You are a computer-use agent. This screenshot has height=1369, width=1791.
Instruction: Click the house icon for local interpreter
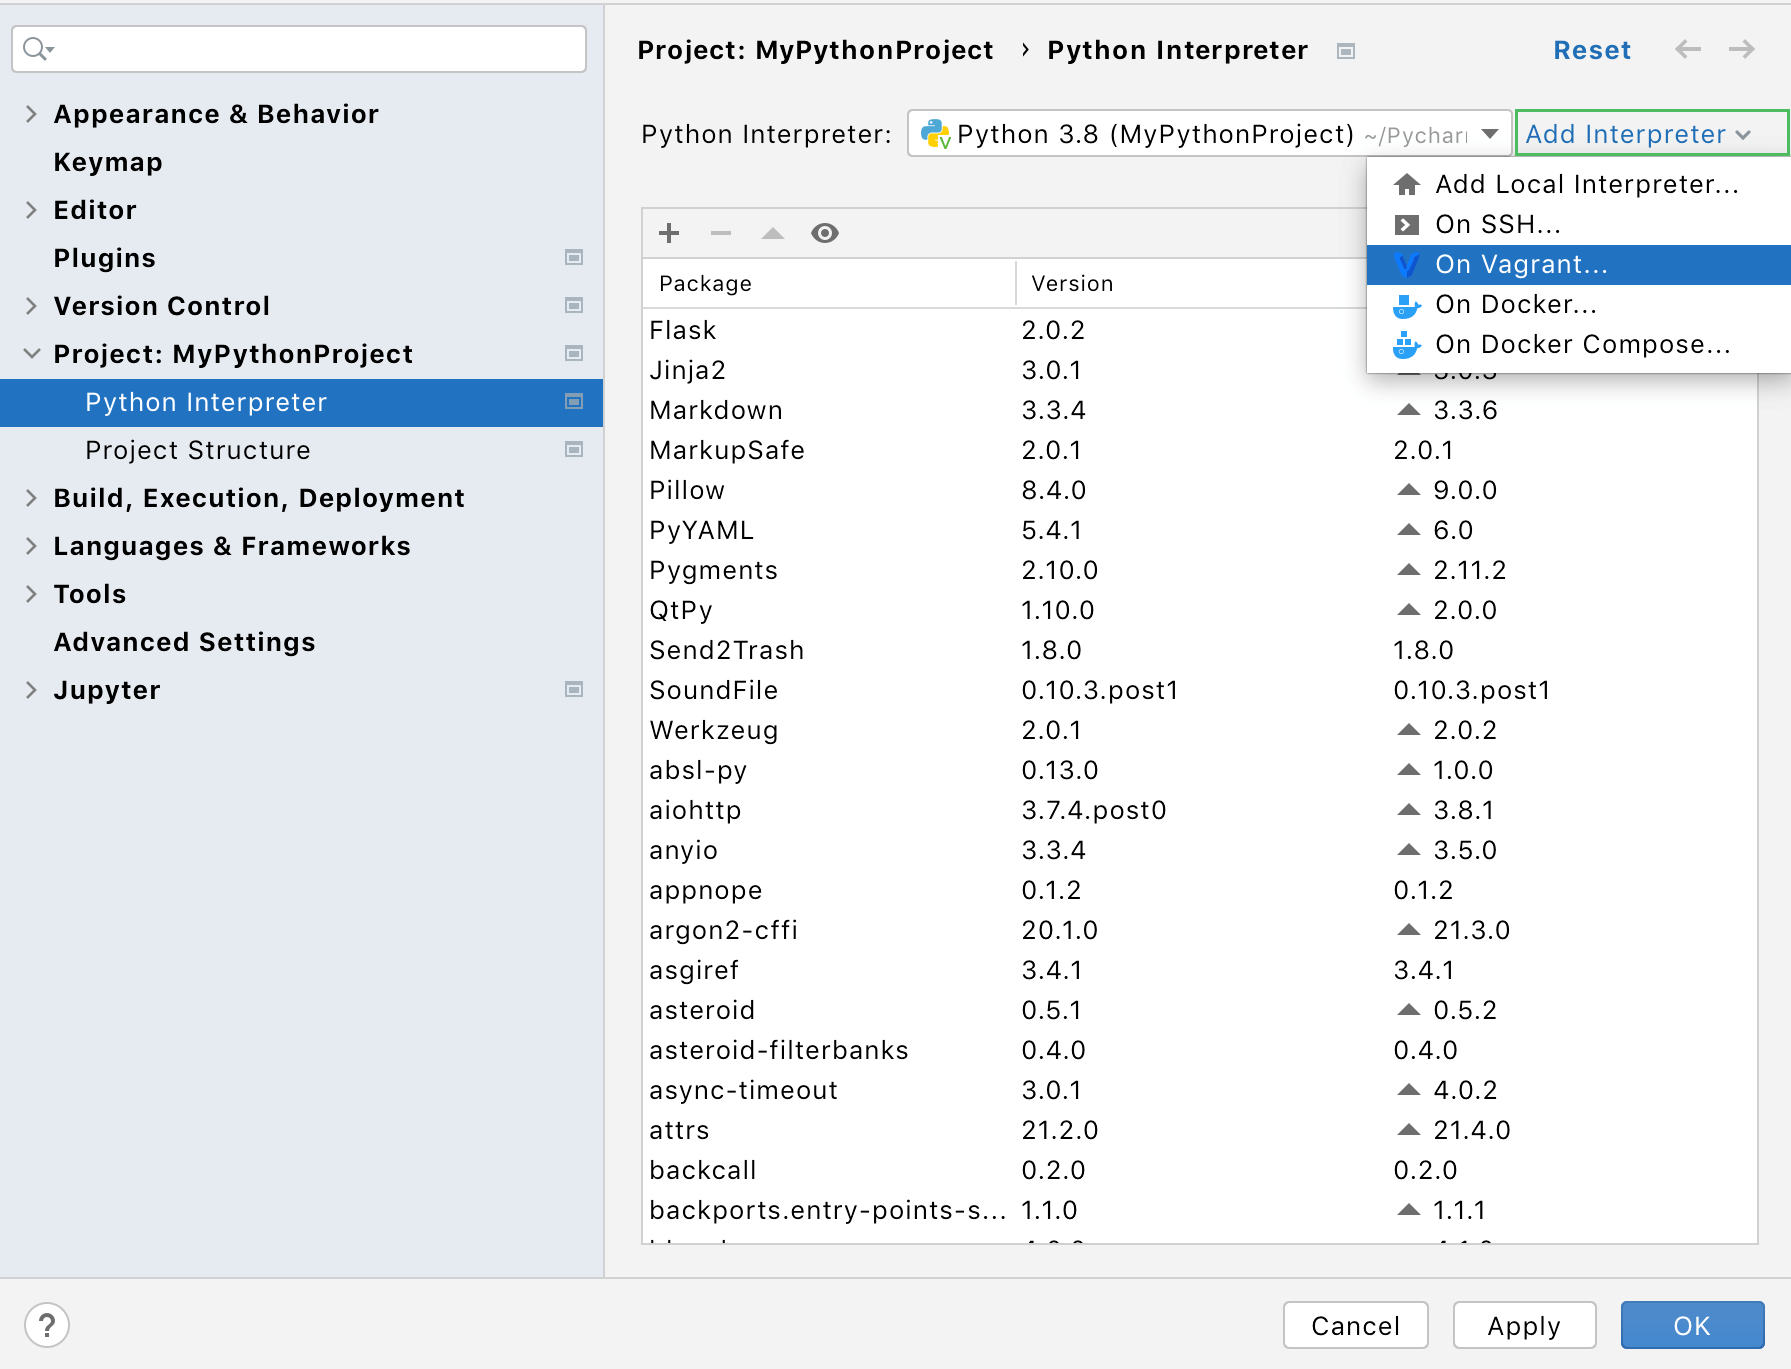tap(1407, 184)
